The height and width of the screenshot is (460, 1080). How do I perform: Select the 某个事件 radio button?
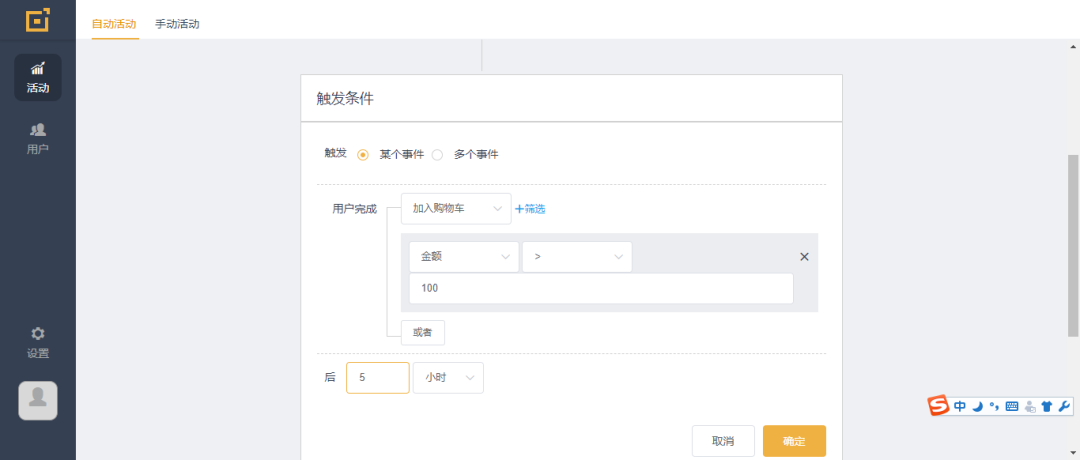point(363,155)
